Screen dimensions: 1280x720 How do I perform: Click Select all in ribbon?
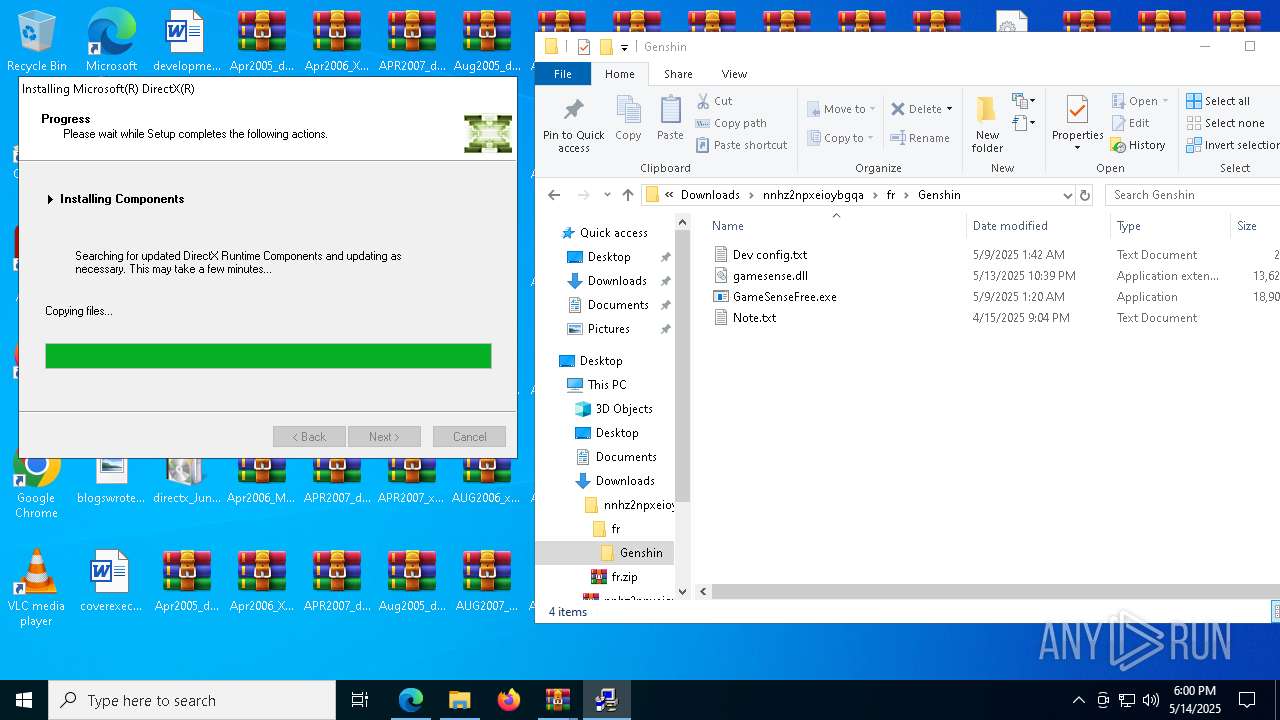(1218, 101)
